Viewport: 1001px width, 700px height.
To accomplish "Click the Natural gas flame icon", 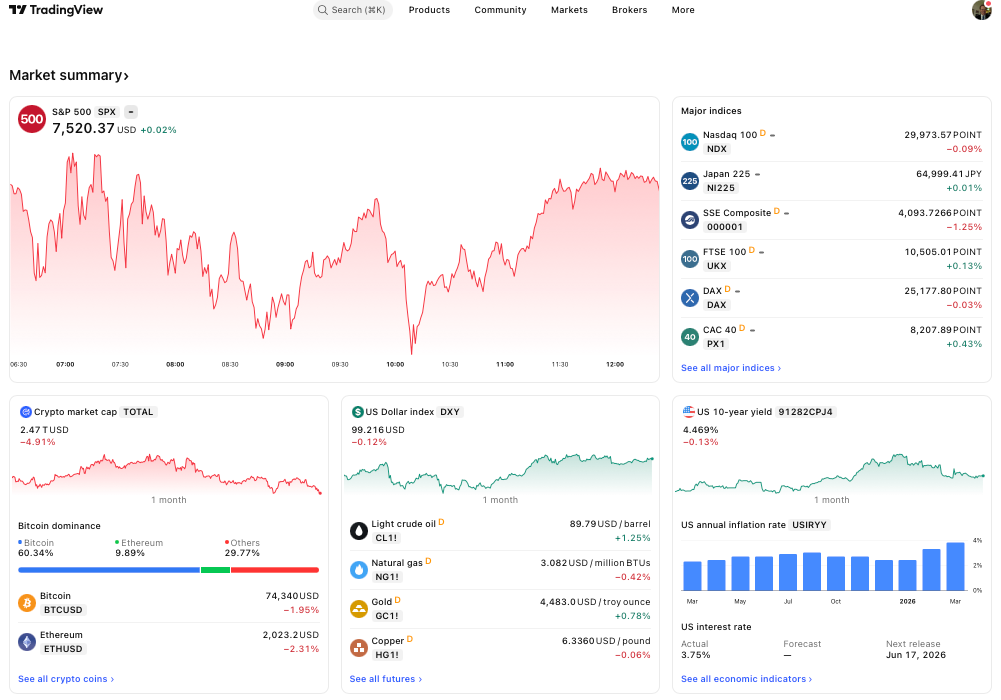I will coord(359,570).
